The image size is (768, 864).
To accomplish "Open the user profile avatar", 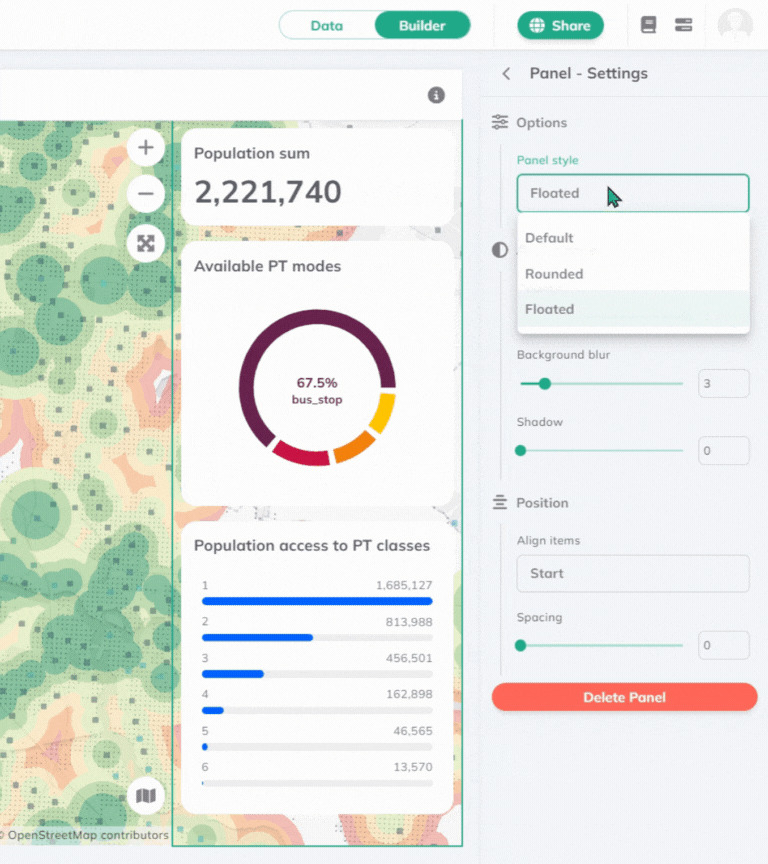I will pos(735,25).
